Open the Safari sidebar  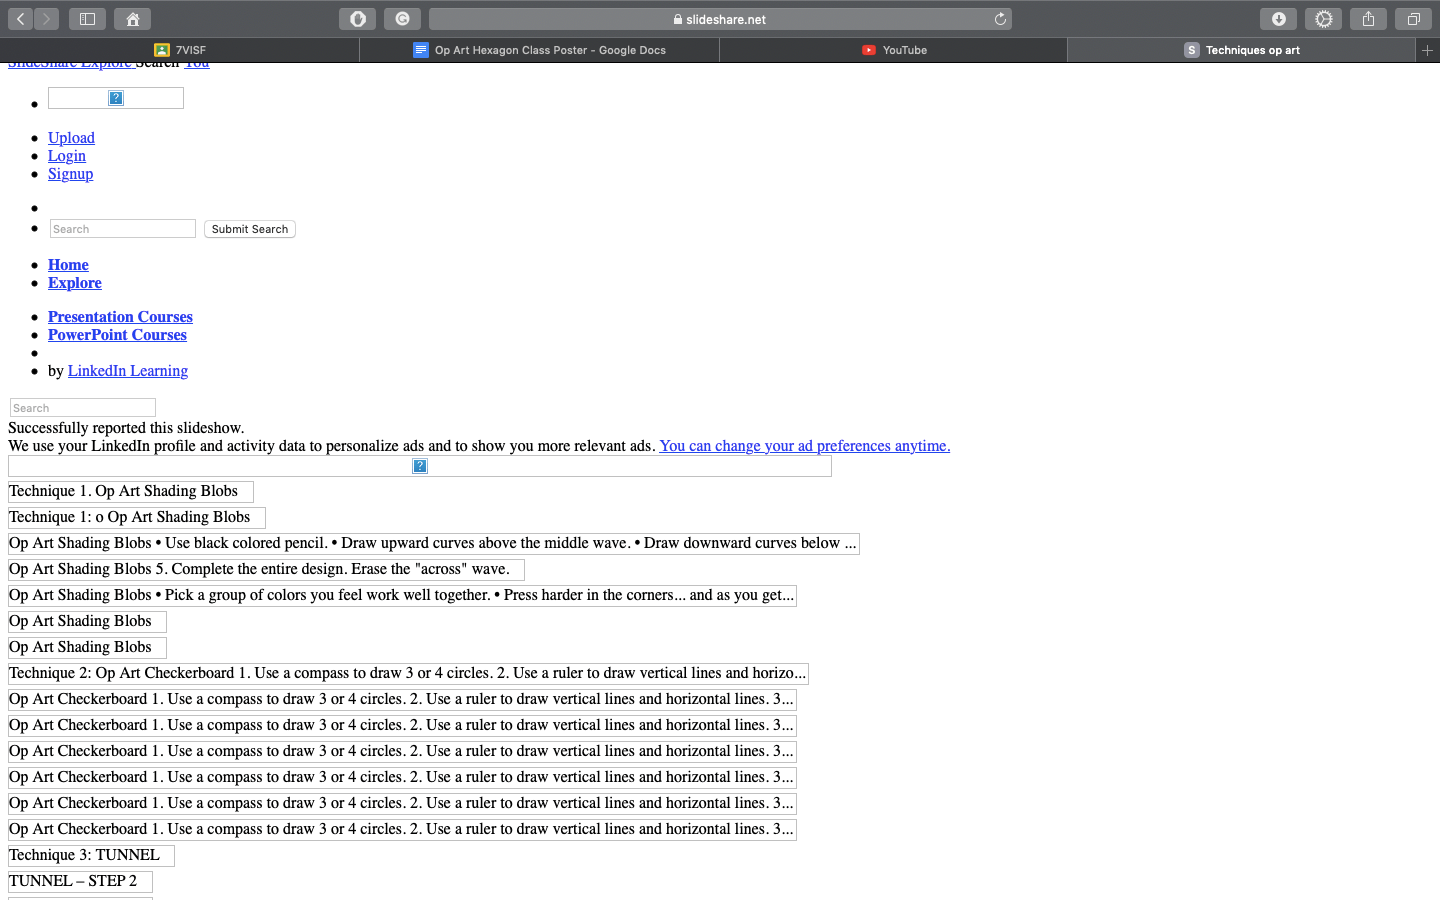tap(87, 18)
